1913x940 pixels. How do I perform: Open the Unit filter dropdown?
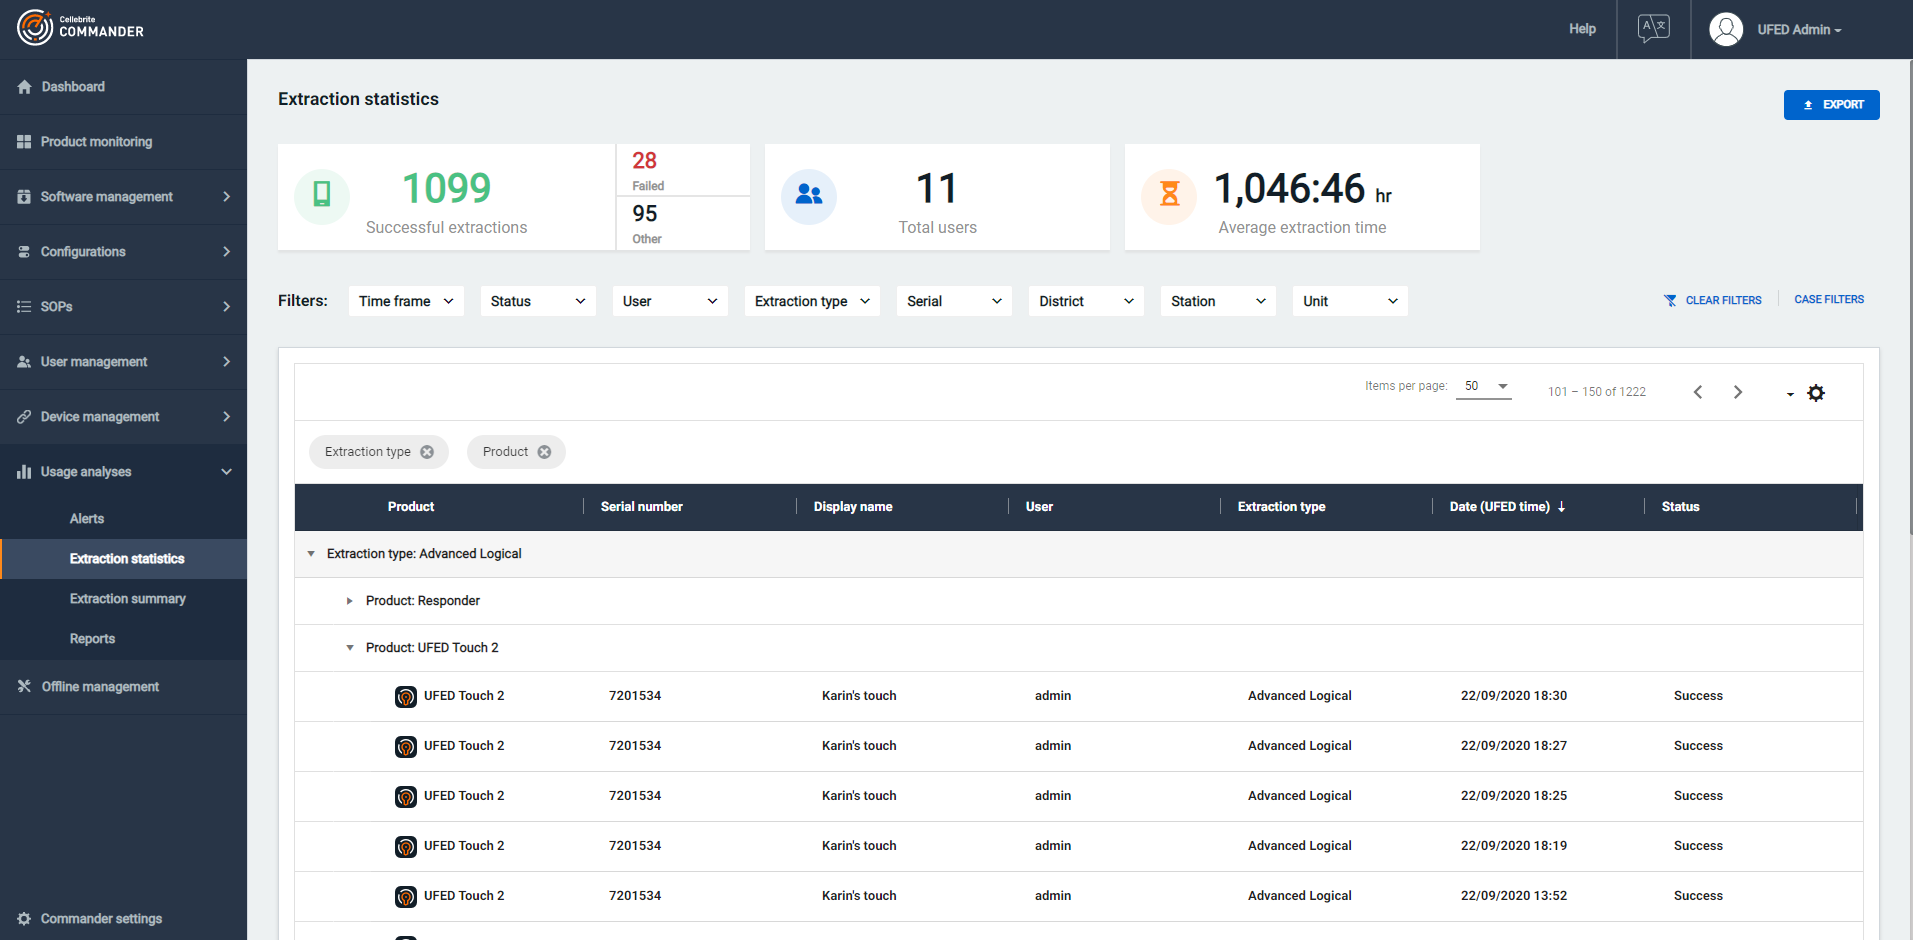point(1350,301)
